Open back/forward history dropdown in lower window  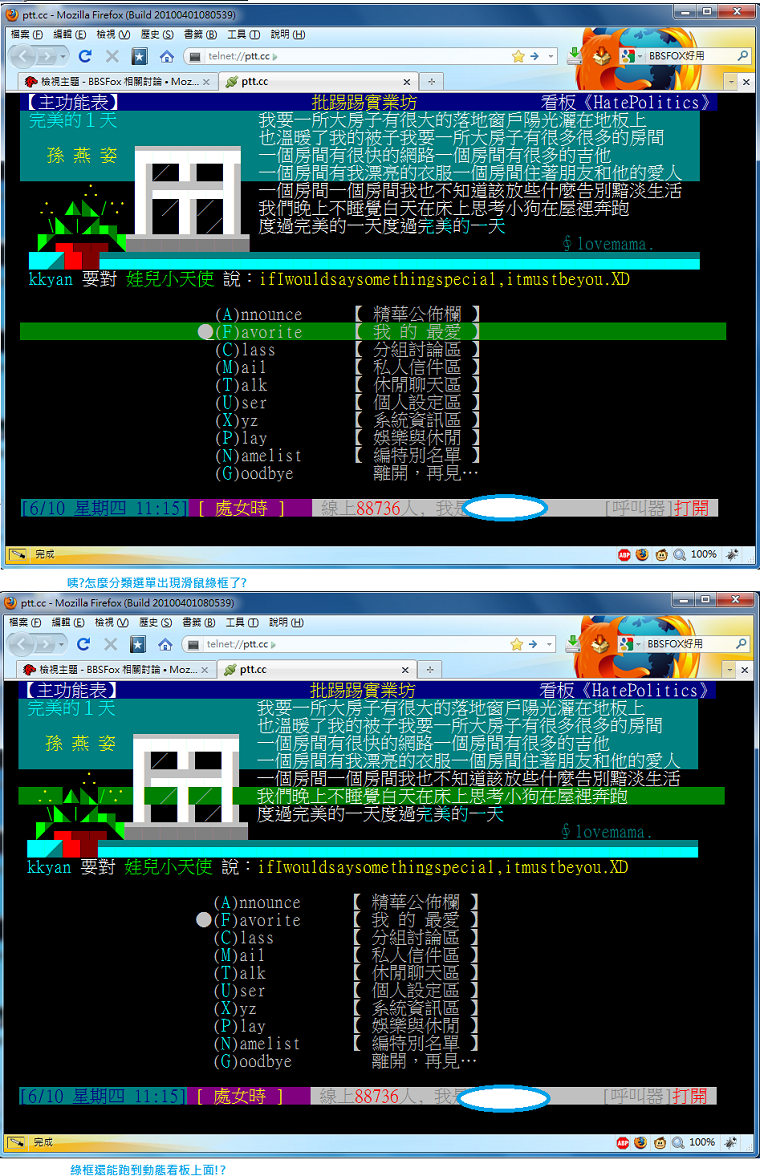pyautogui.click(x=62, y=644)
